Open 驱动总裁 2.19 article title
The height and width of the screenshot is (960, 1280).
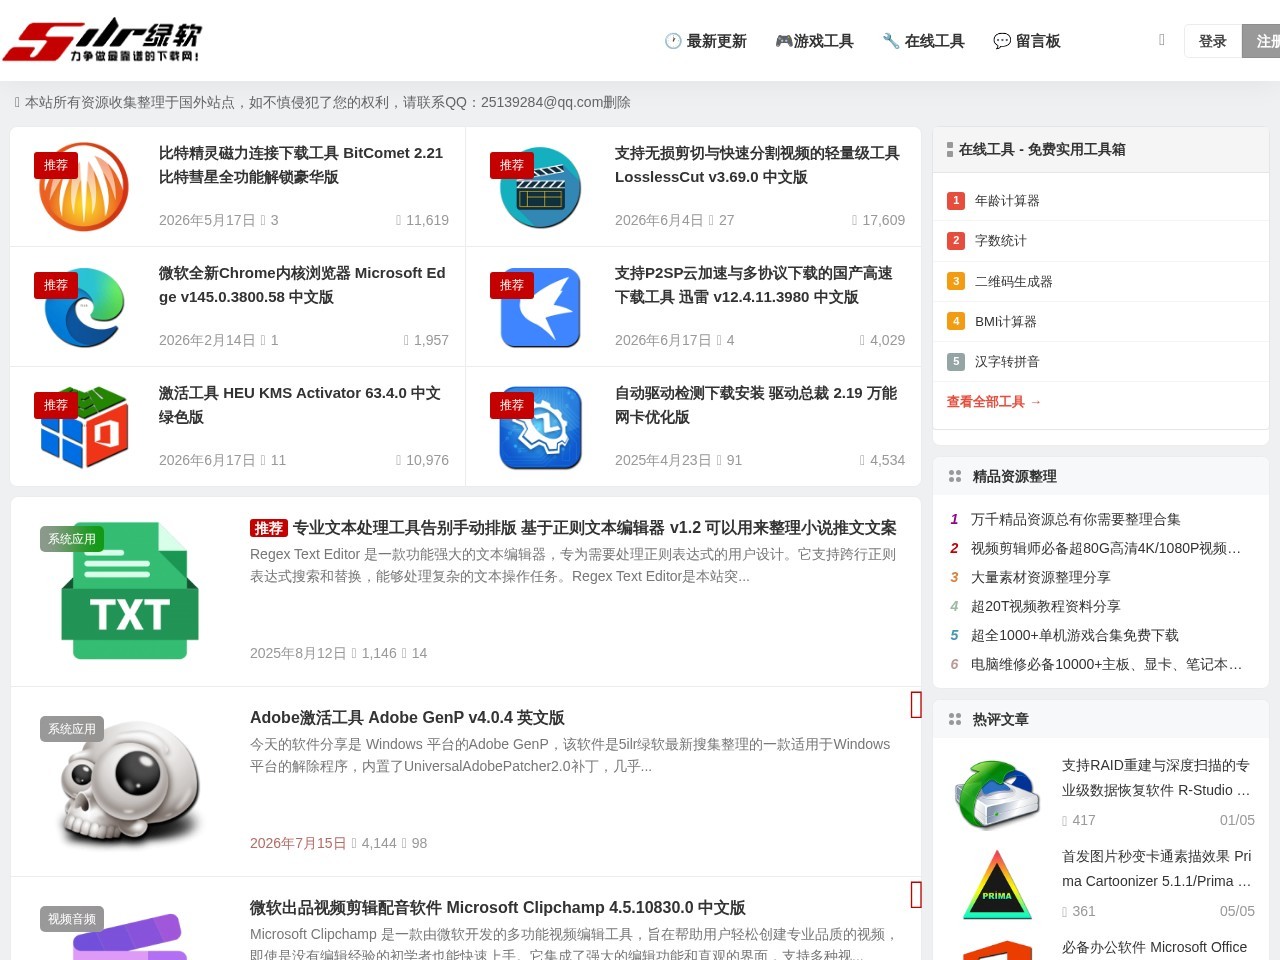point(756,405)
